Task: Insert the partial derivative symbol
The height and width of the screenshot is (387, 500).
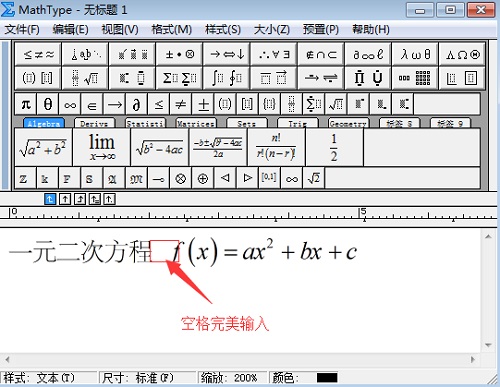Action: [136, 105]
